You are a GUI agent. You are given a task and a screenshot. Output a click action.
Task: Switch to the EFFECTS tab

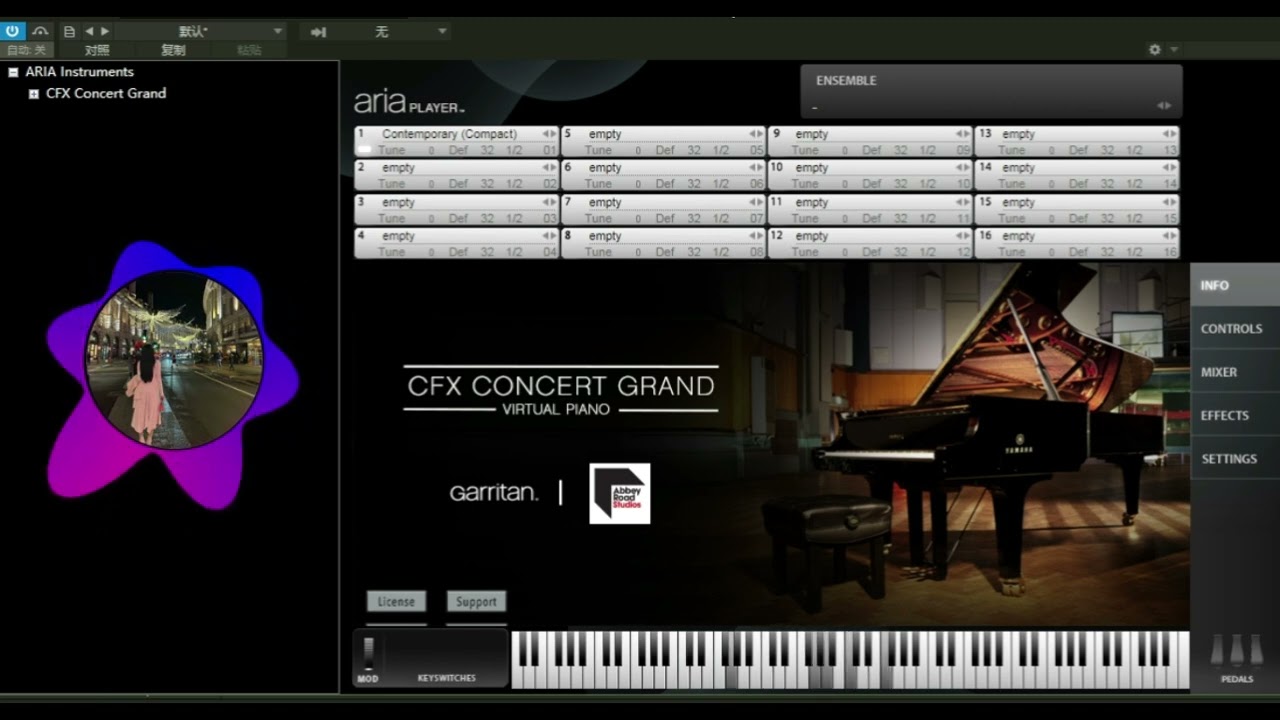(x=1235, y=415)
